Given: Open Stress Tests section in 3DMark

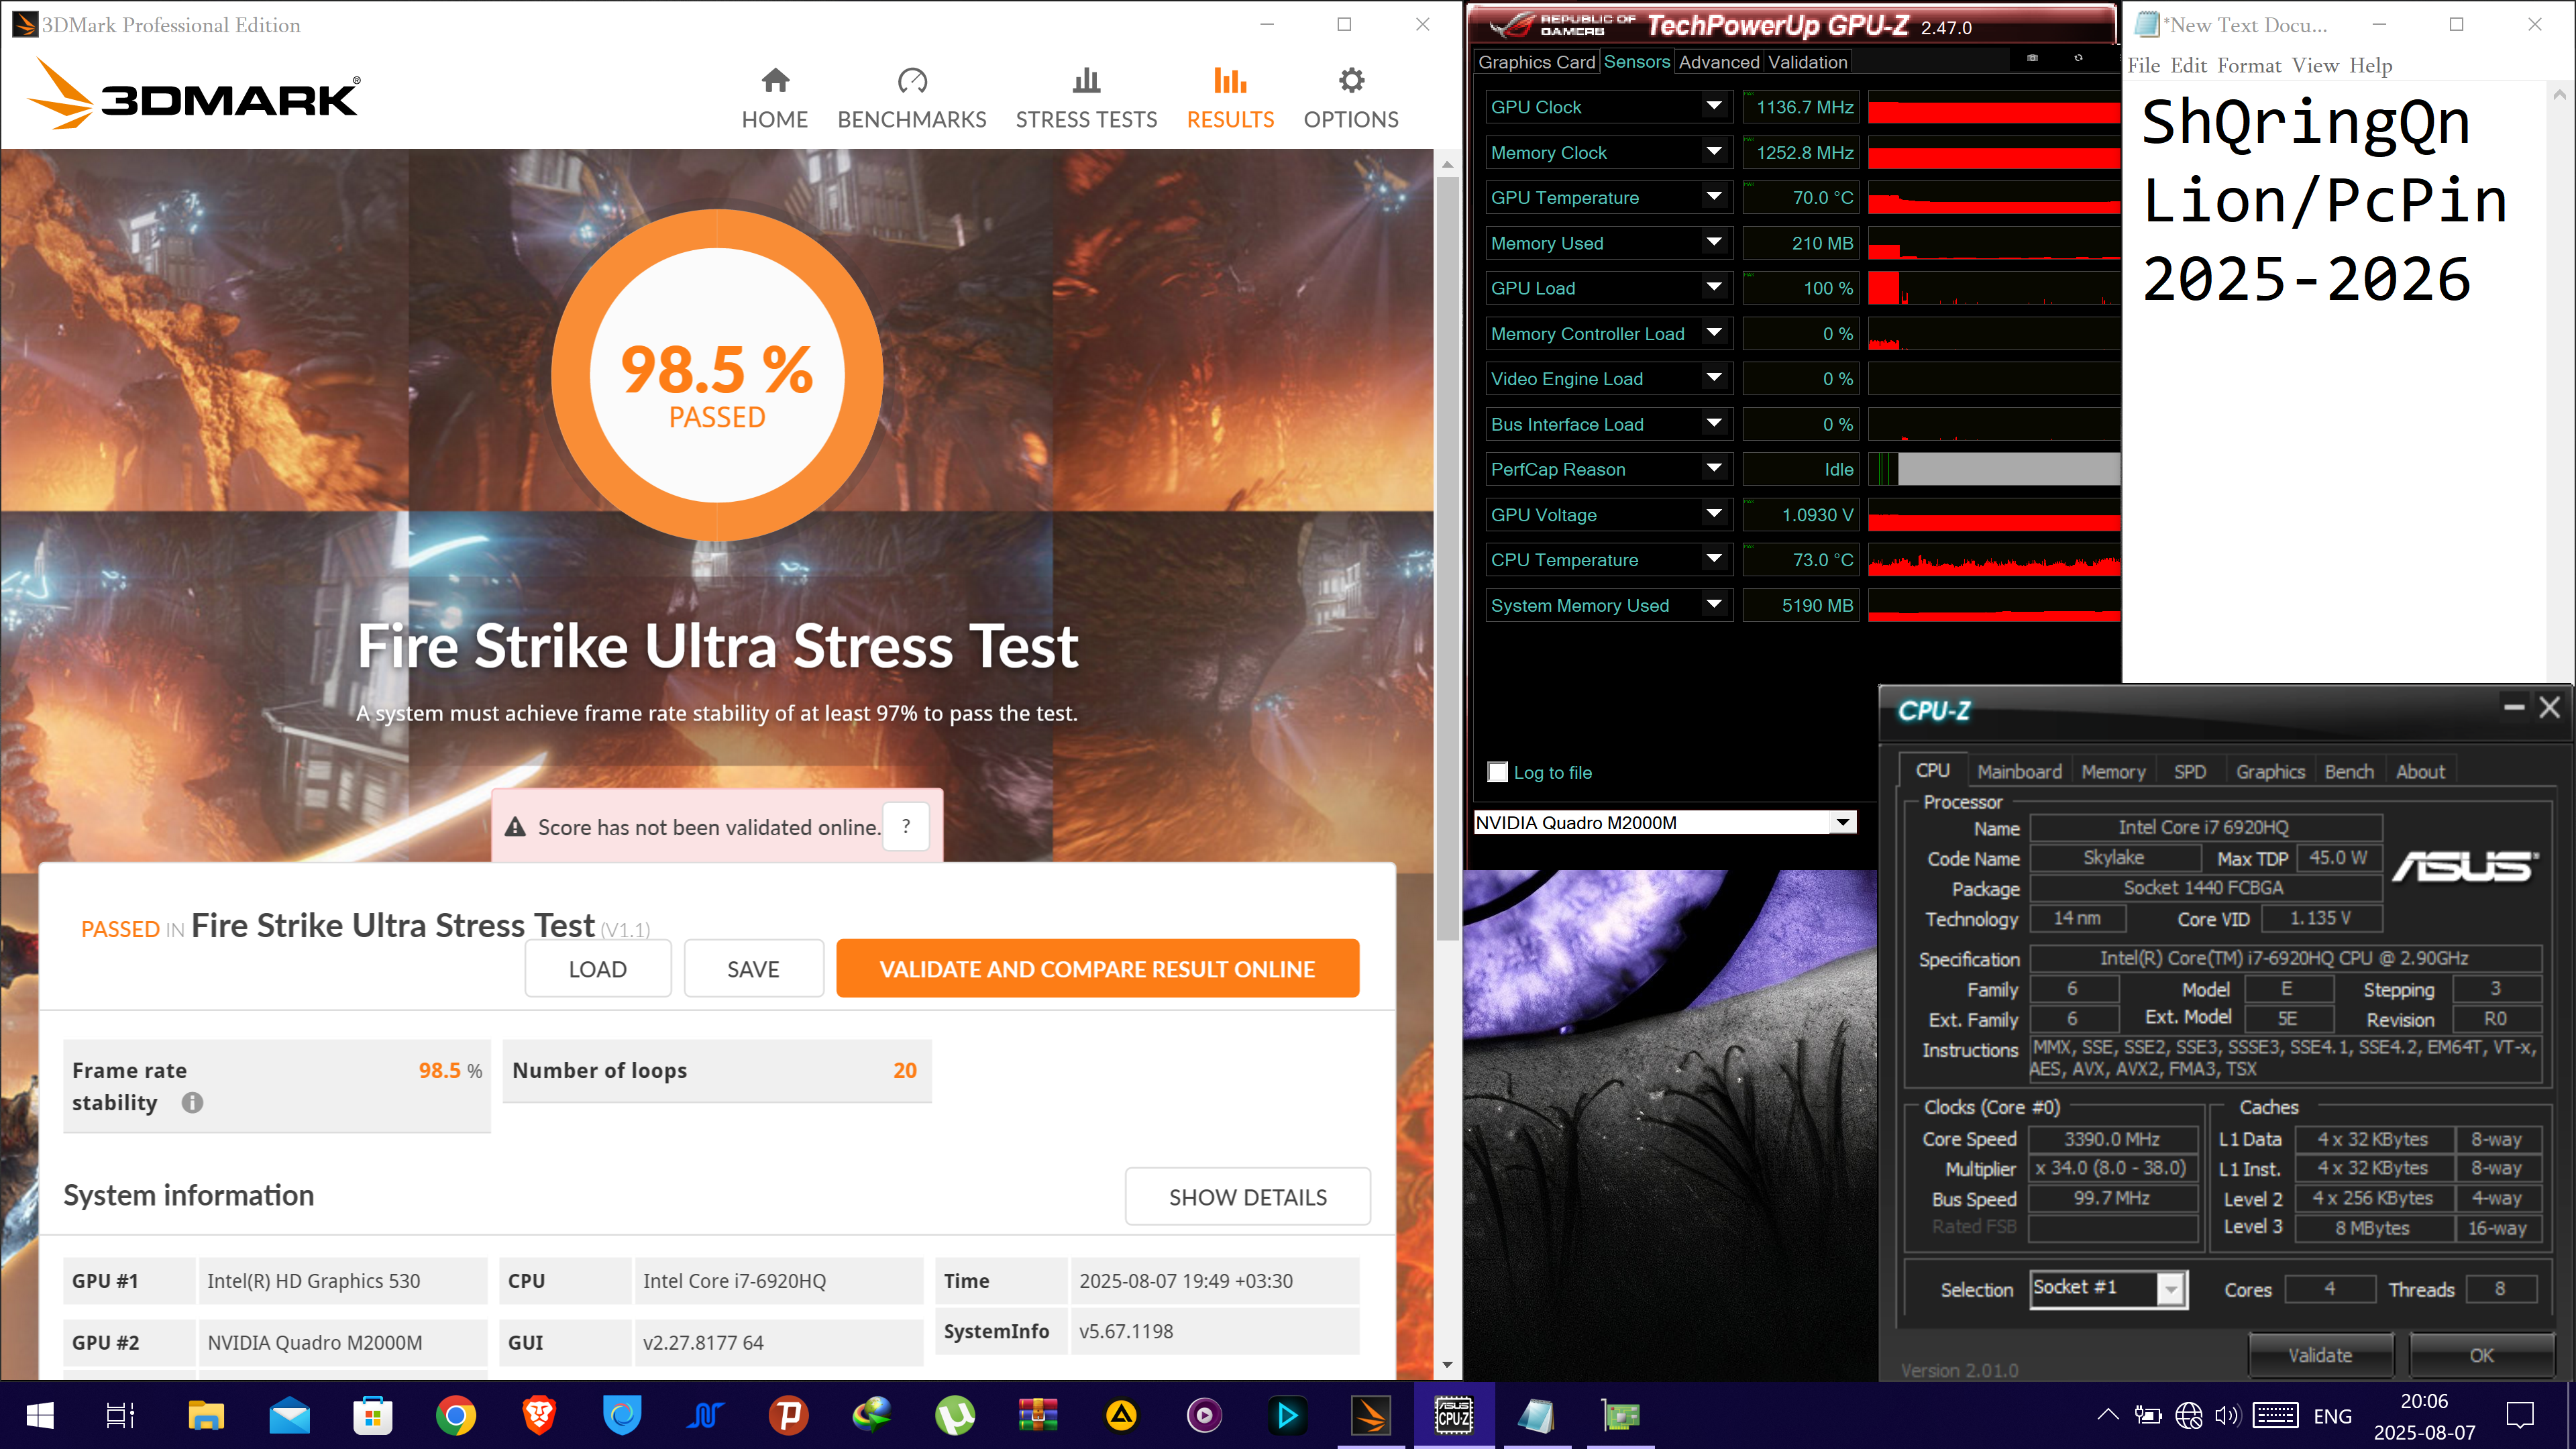Looking at the screenshot, I should click(1086, 98).
